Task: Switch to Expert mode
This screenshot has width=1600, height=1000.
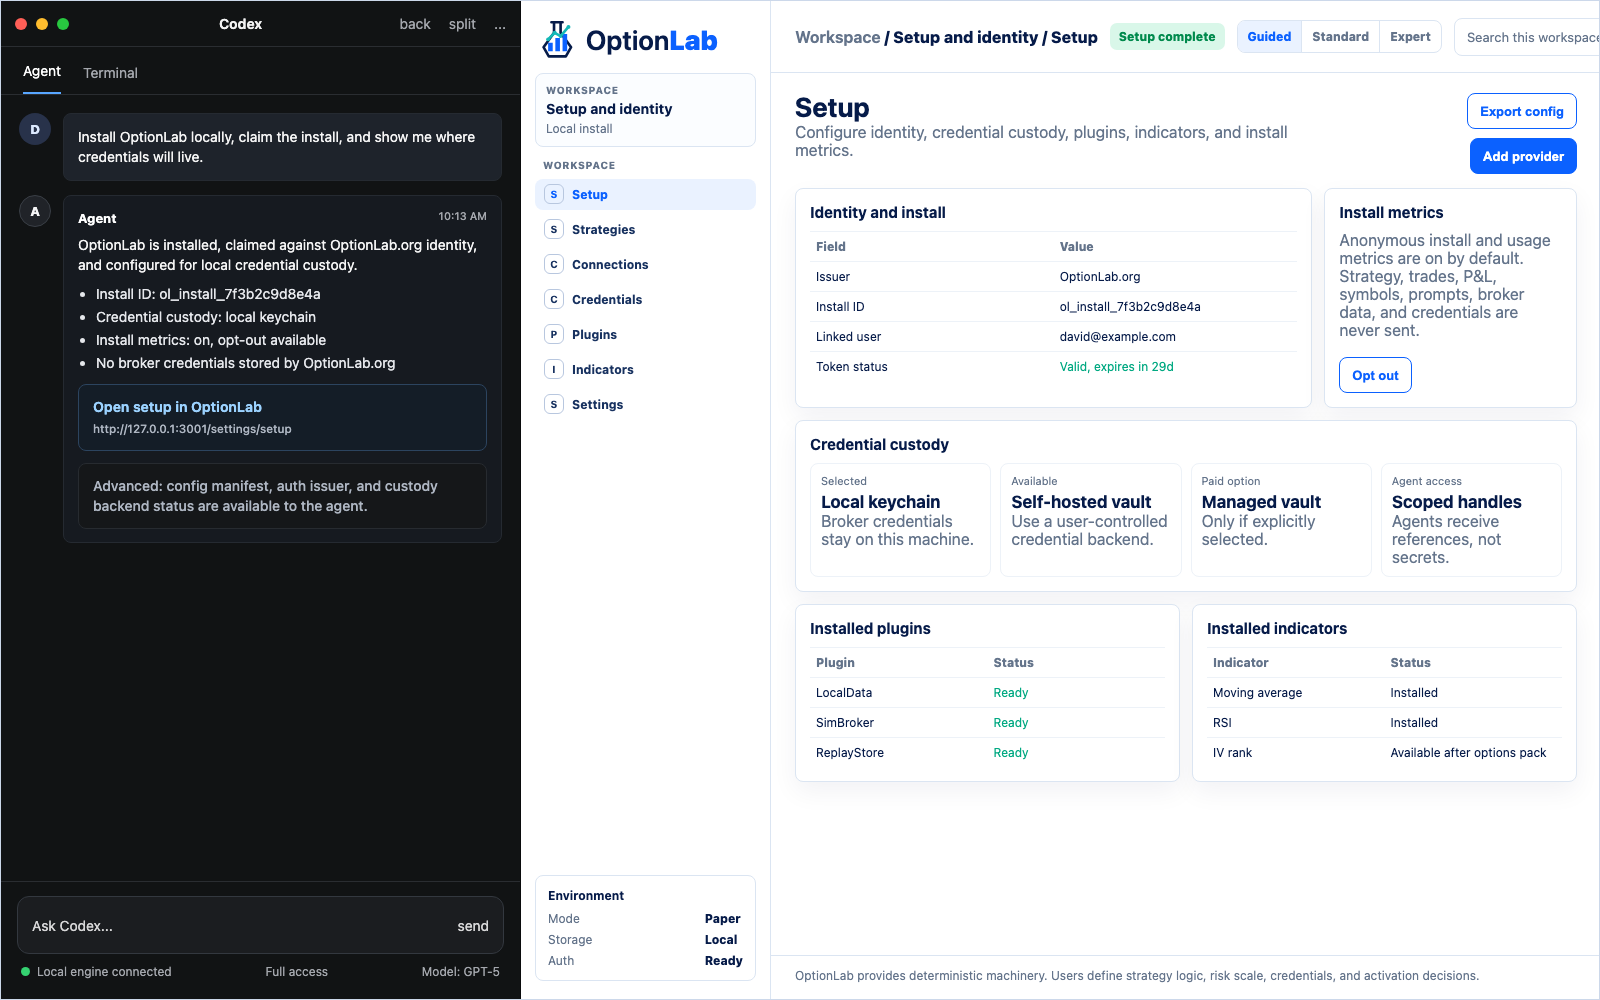Action: [1410, 37]
